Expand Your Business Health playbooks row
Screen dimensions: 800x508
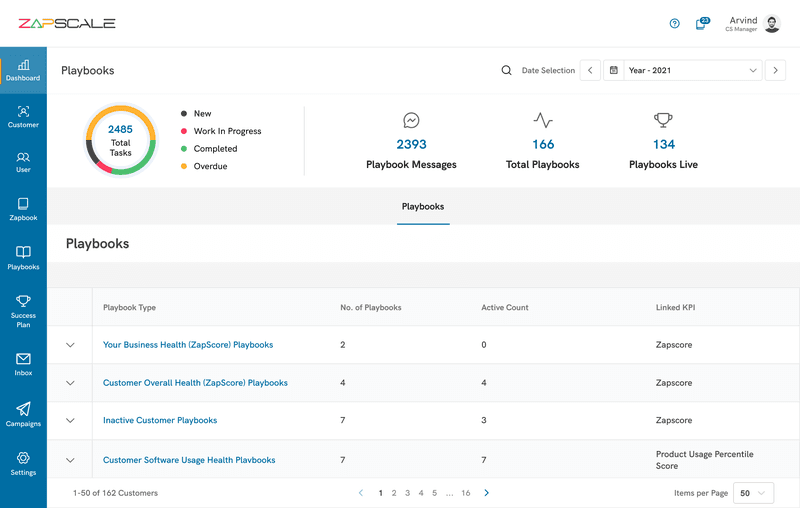70,345
